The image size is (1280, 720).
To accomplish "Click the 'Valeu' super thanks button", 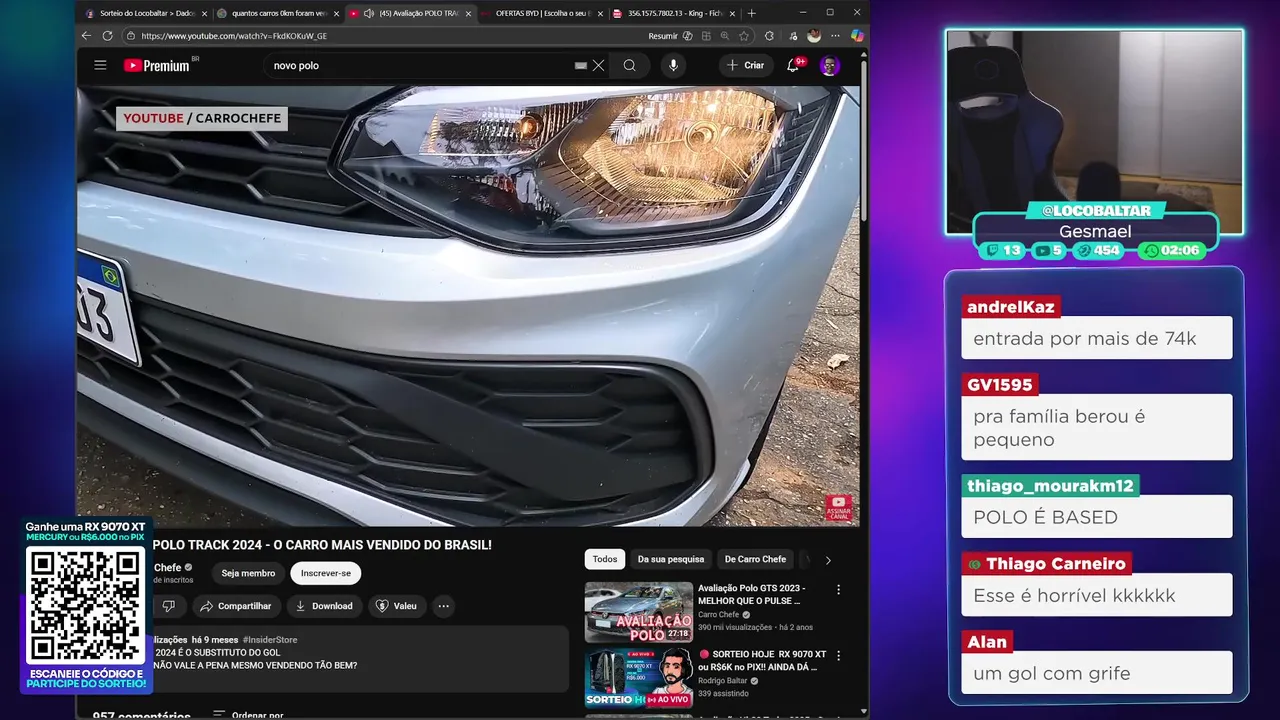I will [x=397, y=606].
